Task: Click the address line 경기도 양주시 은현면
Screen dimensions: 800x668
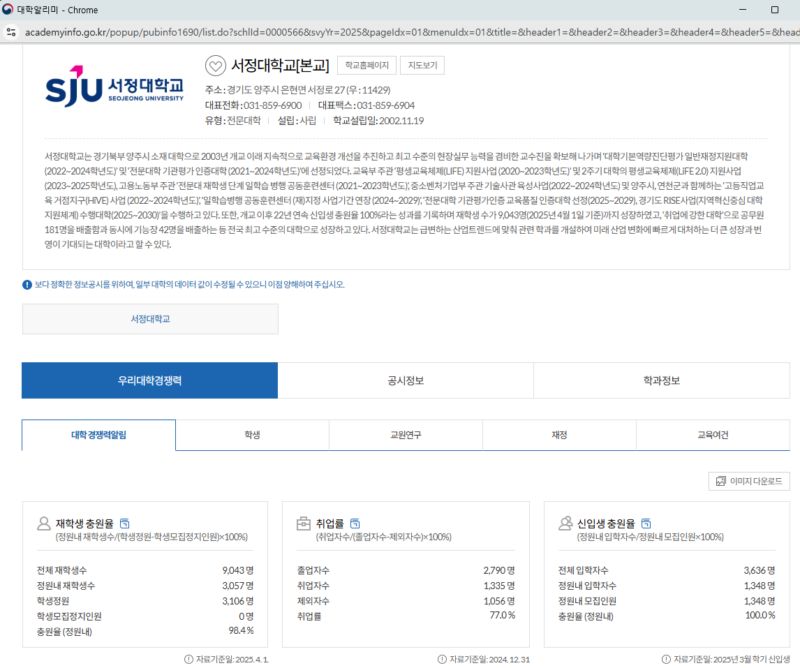Action: coord(298,90)
